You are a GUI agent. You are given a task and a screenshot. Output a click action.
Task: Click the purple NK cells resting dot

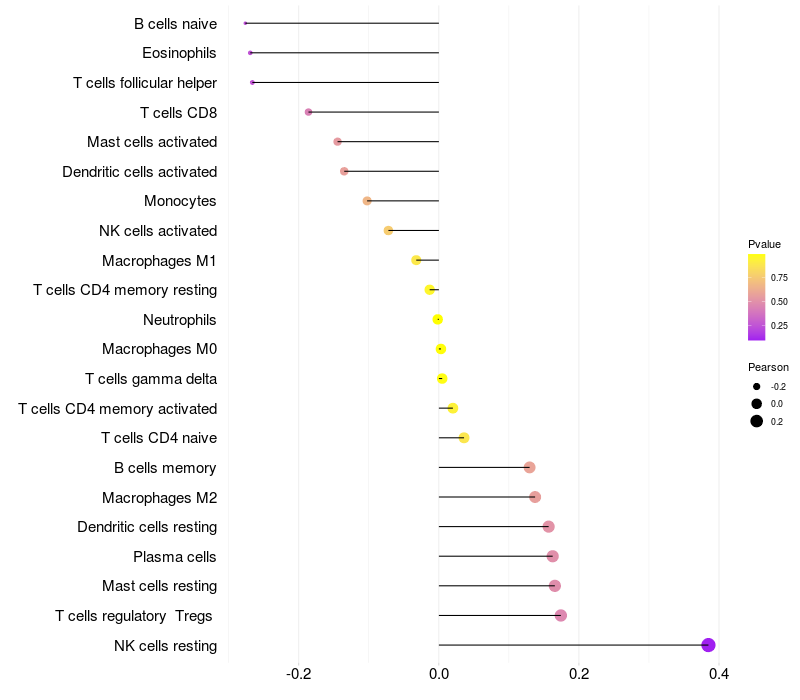pos(708,645)
